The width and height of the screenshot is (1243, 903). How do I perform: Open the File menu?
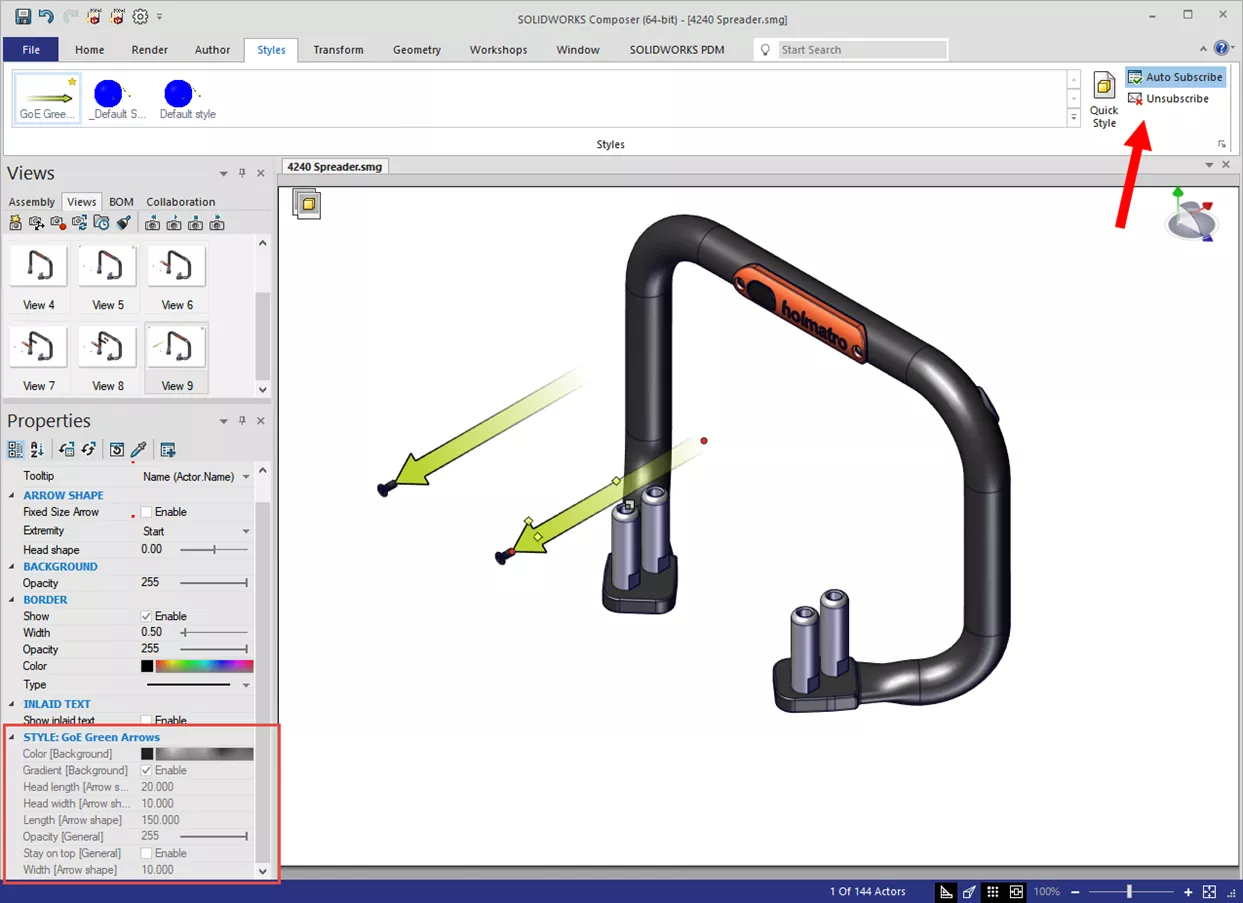click(x=31, y=50)
